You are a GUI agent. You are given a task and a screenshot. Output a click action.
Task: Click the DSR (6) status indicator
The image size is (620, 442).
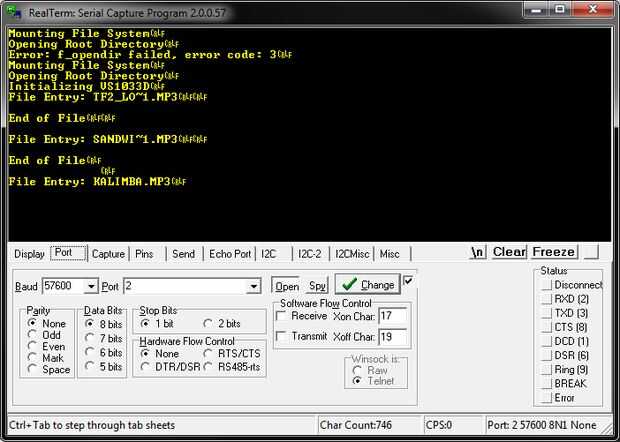pyautogui.click(x=547, y=355)
